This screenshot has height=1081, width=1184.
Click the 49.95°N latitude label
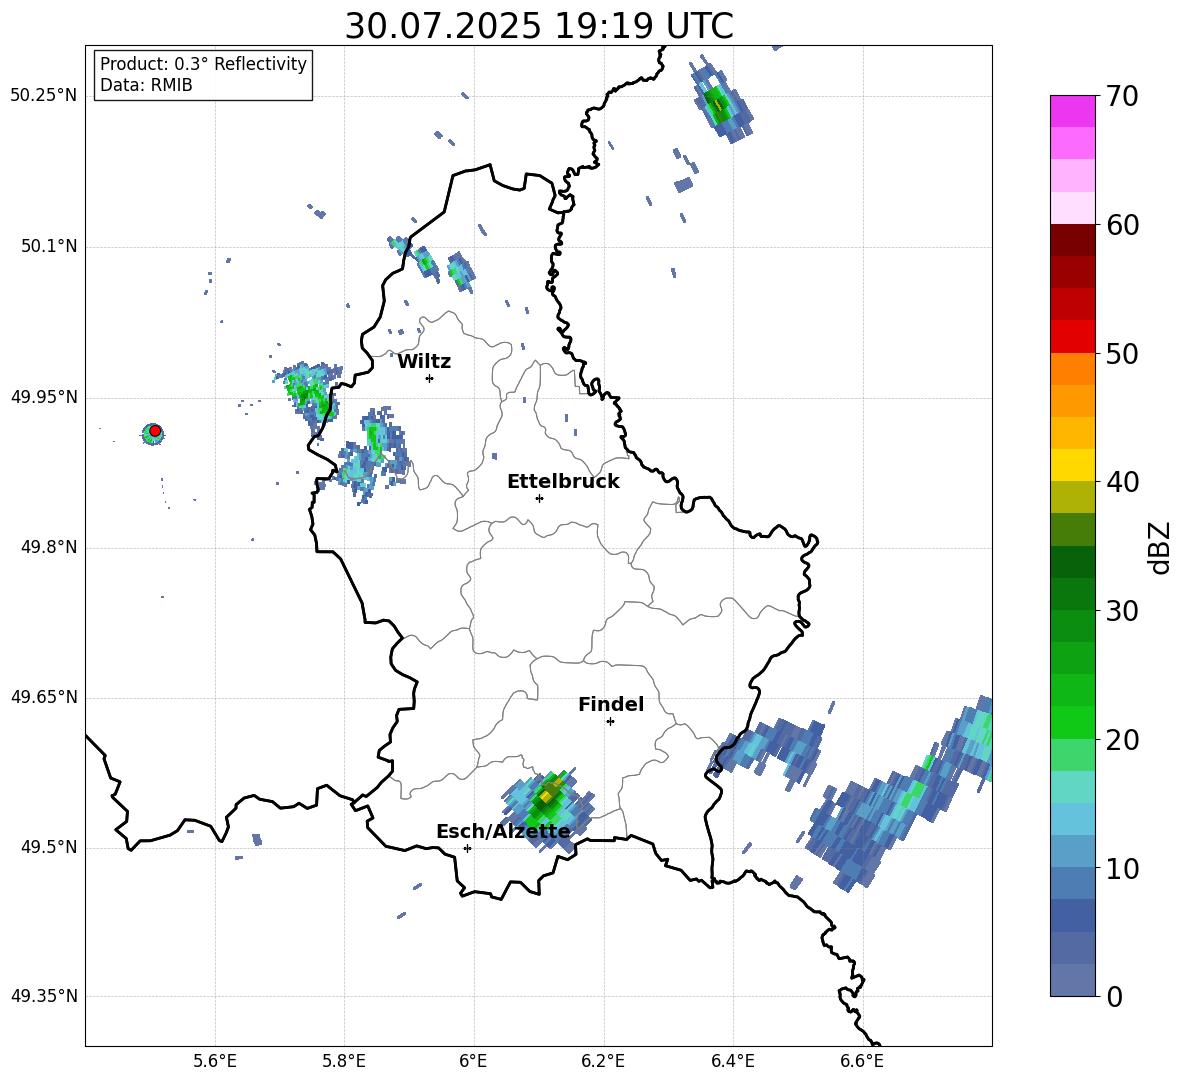pyautogui.click(x=44, y=397)
